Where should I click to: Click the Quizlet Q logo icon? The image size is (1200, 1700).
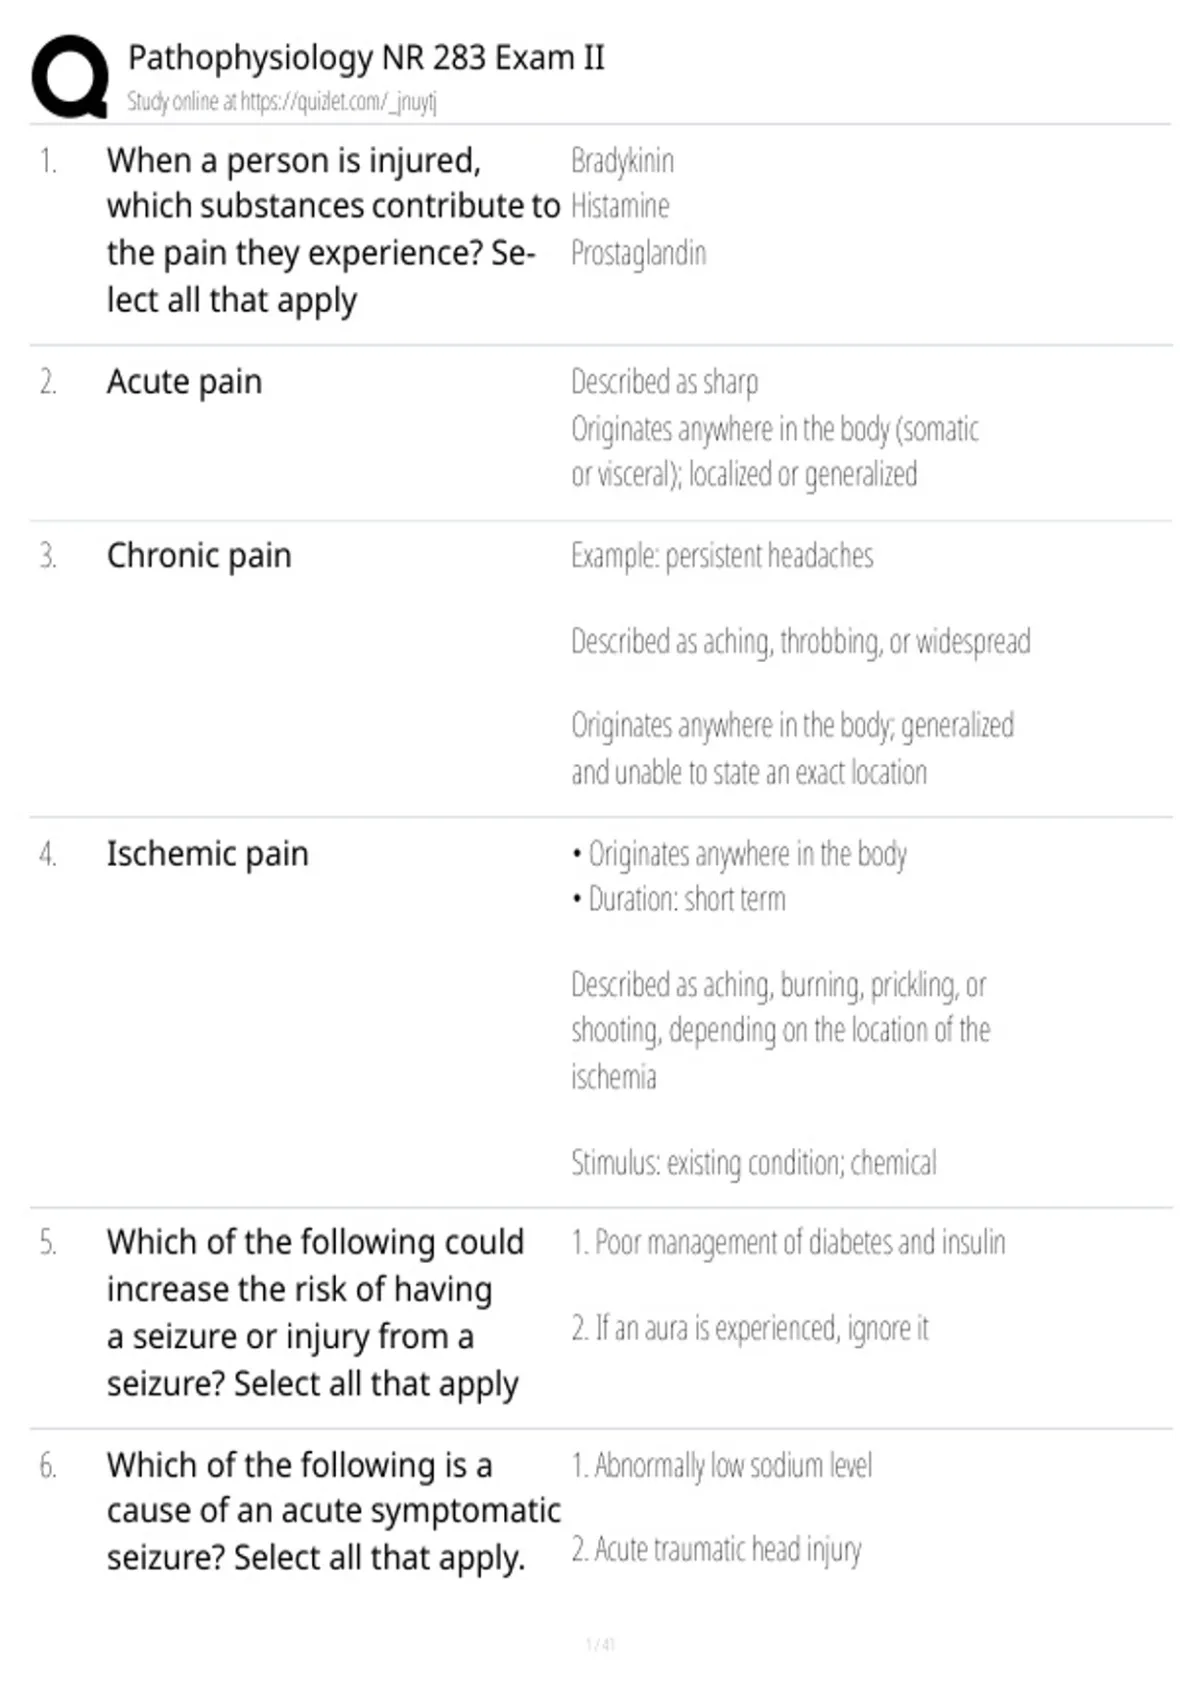[x=70, y=77]
